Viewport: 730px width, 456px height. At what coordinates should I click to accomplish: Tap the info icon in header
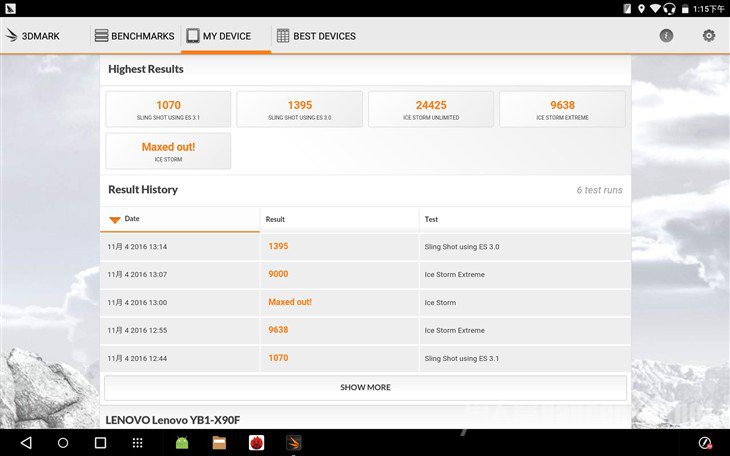tap(666, 35)
